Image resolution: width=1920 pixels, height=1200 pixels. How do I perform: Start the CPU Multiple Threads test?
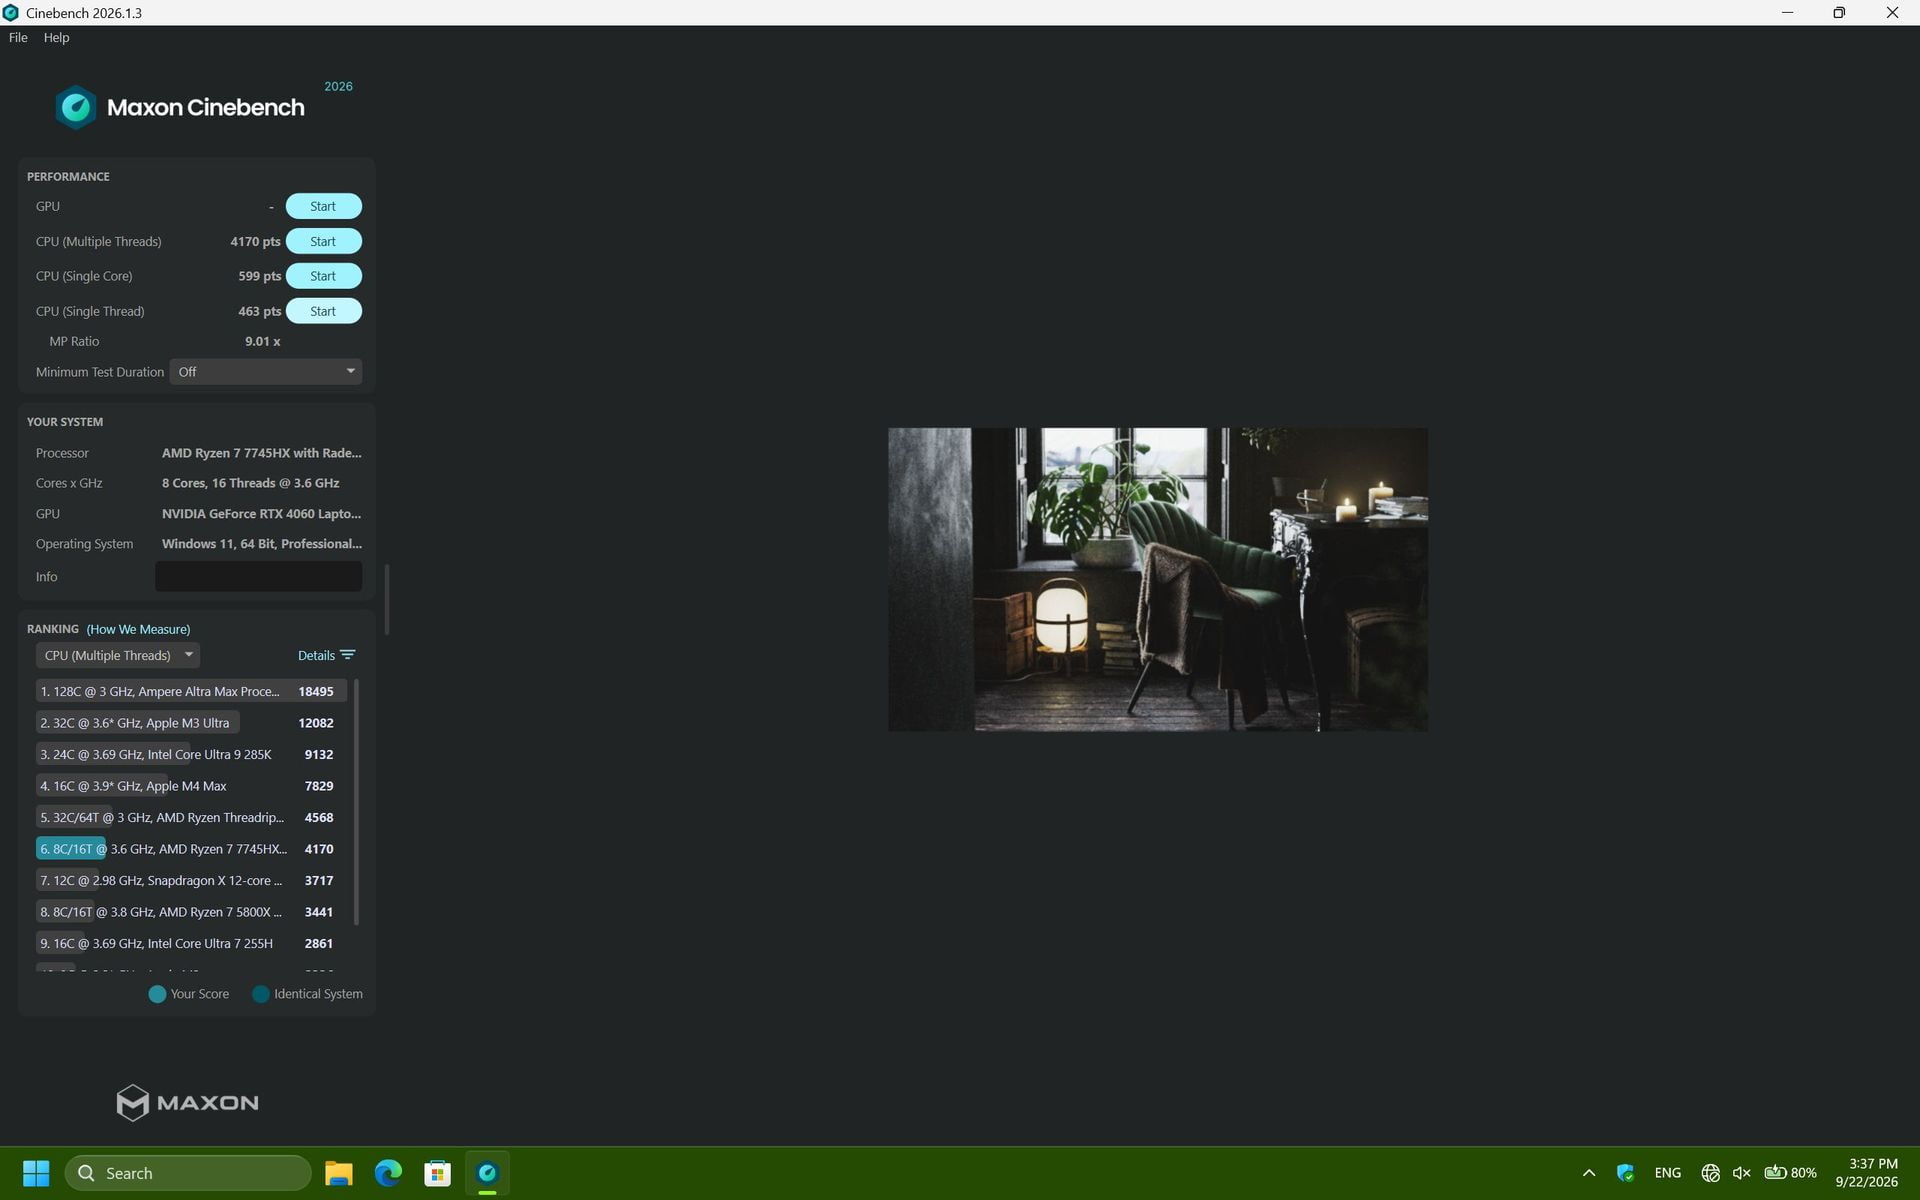(x=323, y=241)
